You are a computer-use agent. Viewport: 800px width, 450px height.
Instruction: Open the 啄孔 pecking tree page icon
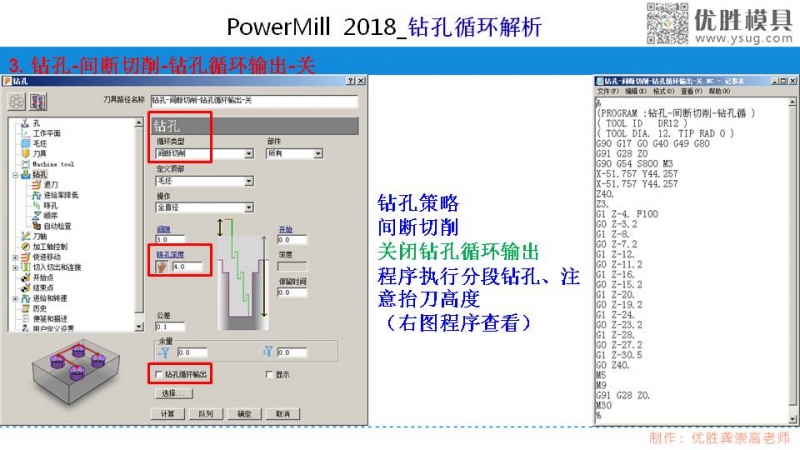pos(36,205)
